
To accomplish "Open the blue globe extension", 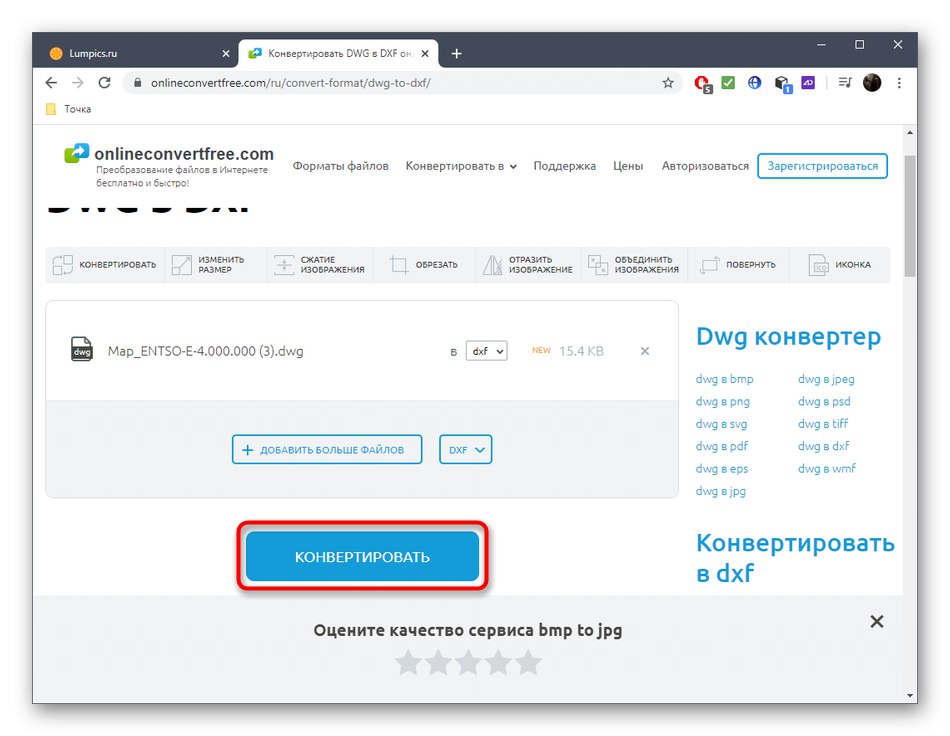I will pyautogui.click(x=754, y=82).
